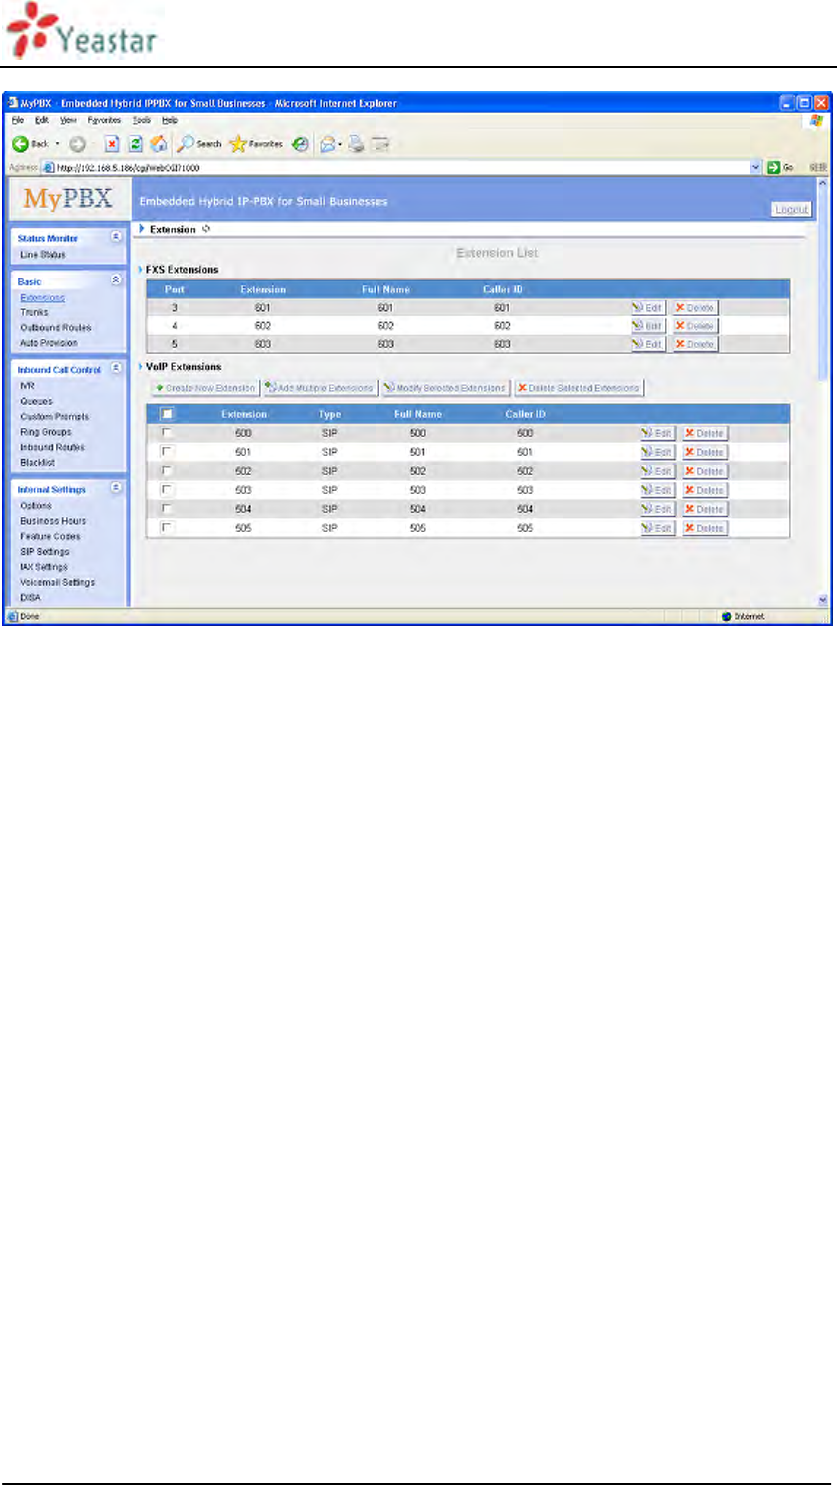Stop page loading with red X icon
Screen dimensions: 837x1485
coord(112,144)
